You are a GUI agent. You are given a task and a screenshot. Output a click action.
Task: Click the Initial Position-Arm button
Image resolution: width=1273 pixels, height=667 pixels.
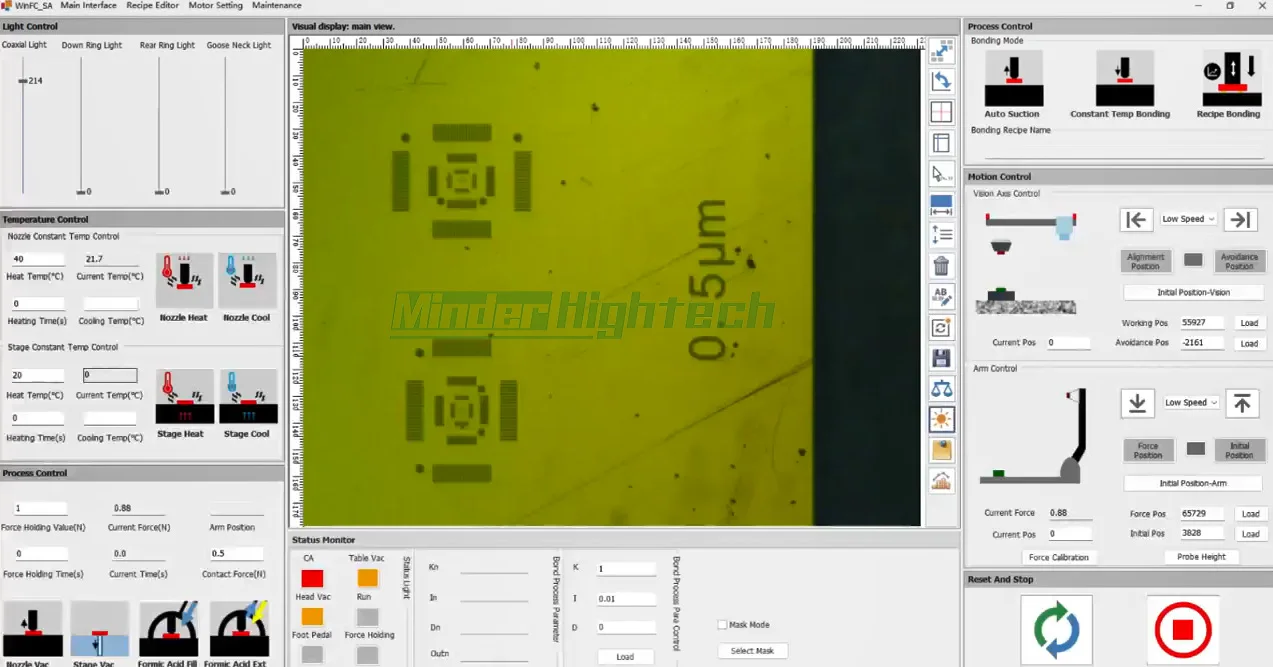point(1193,483)
